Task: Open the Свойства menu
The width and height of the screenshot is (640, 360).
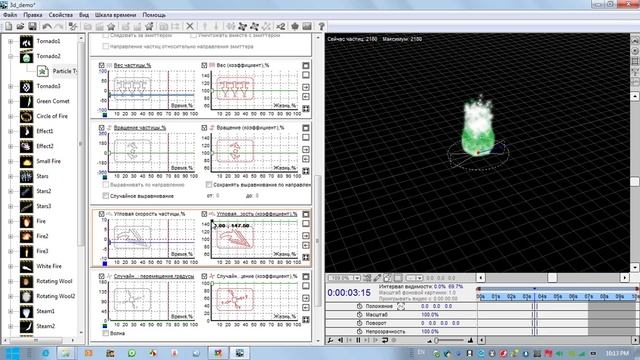Action: 61,15
